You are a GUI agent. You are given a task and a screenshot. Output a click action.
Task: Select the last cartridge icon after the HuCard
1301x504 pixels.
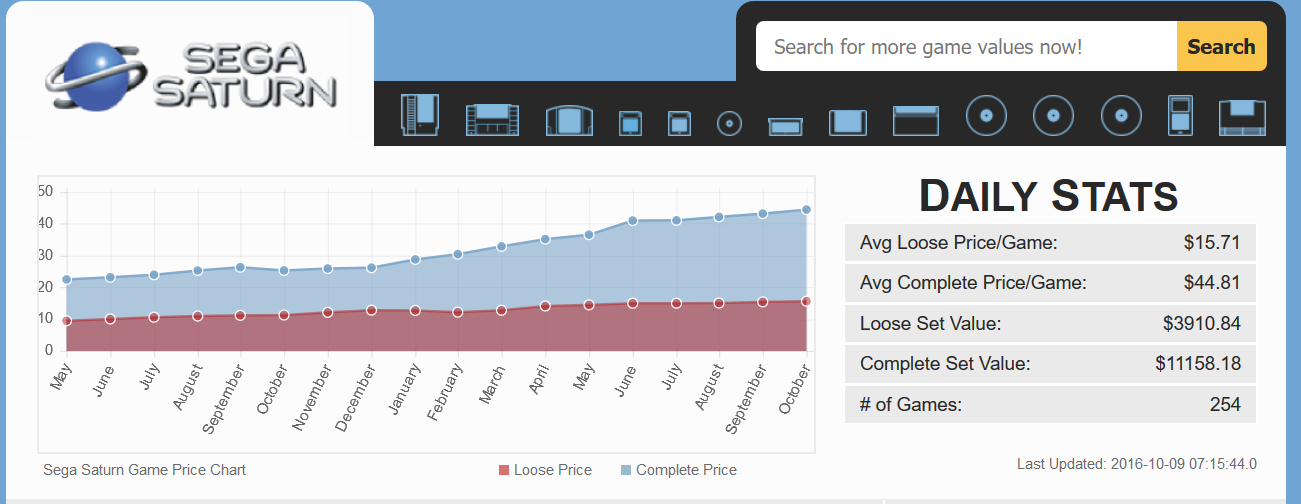tap(1242, 117)
